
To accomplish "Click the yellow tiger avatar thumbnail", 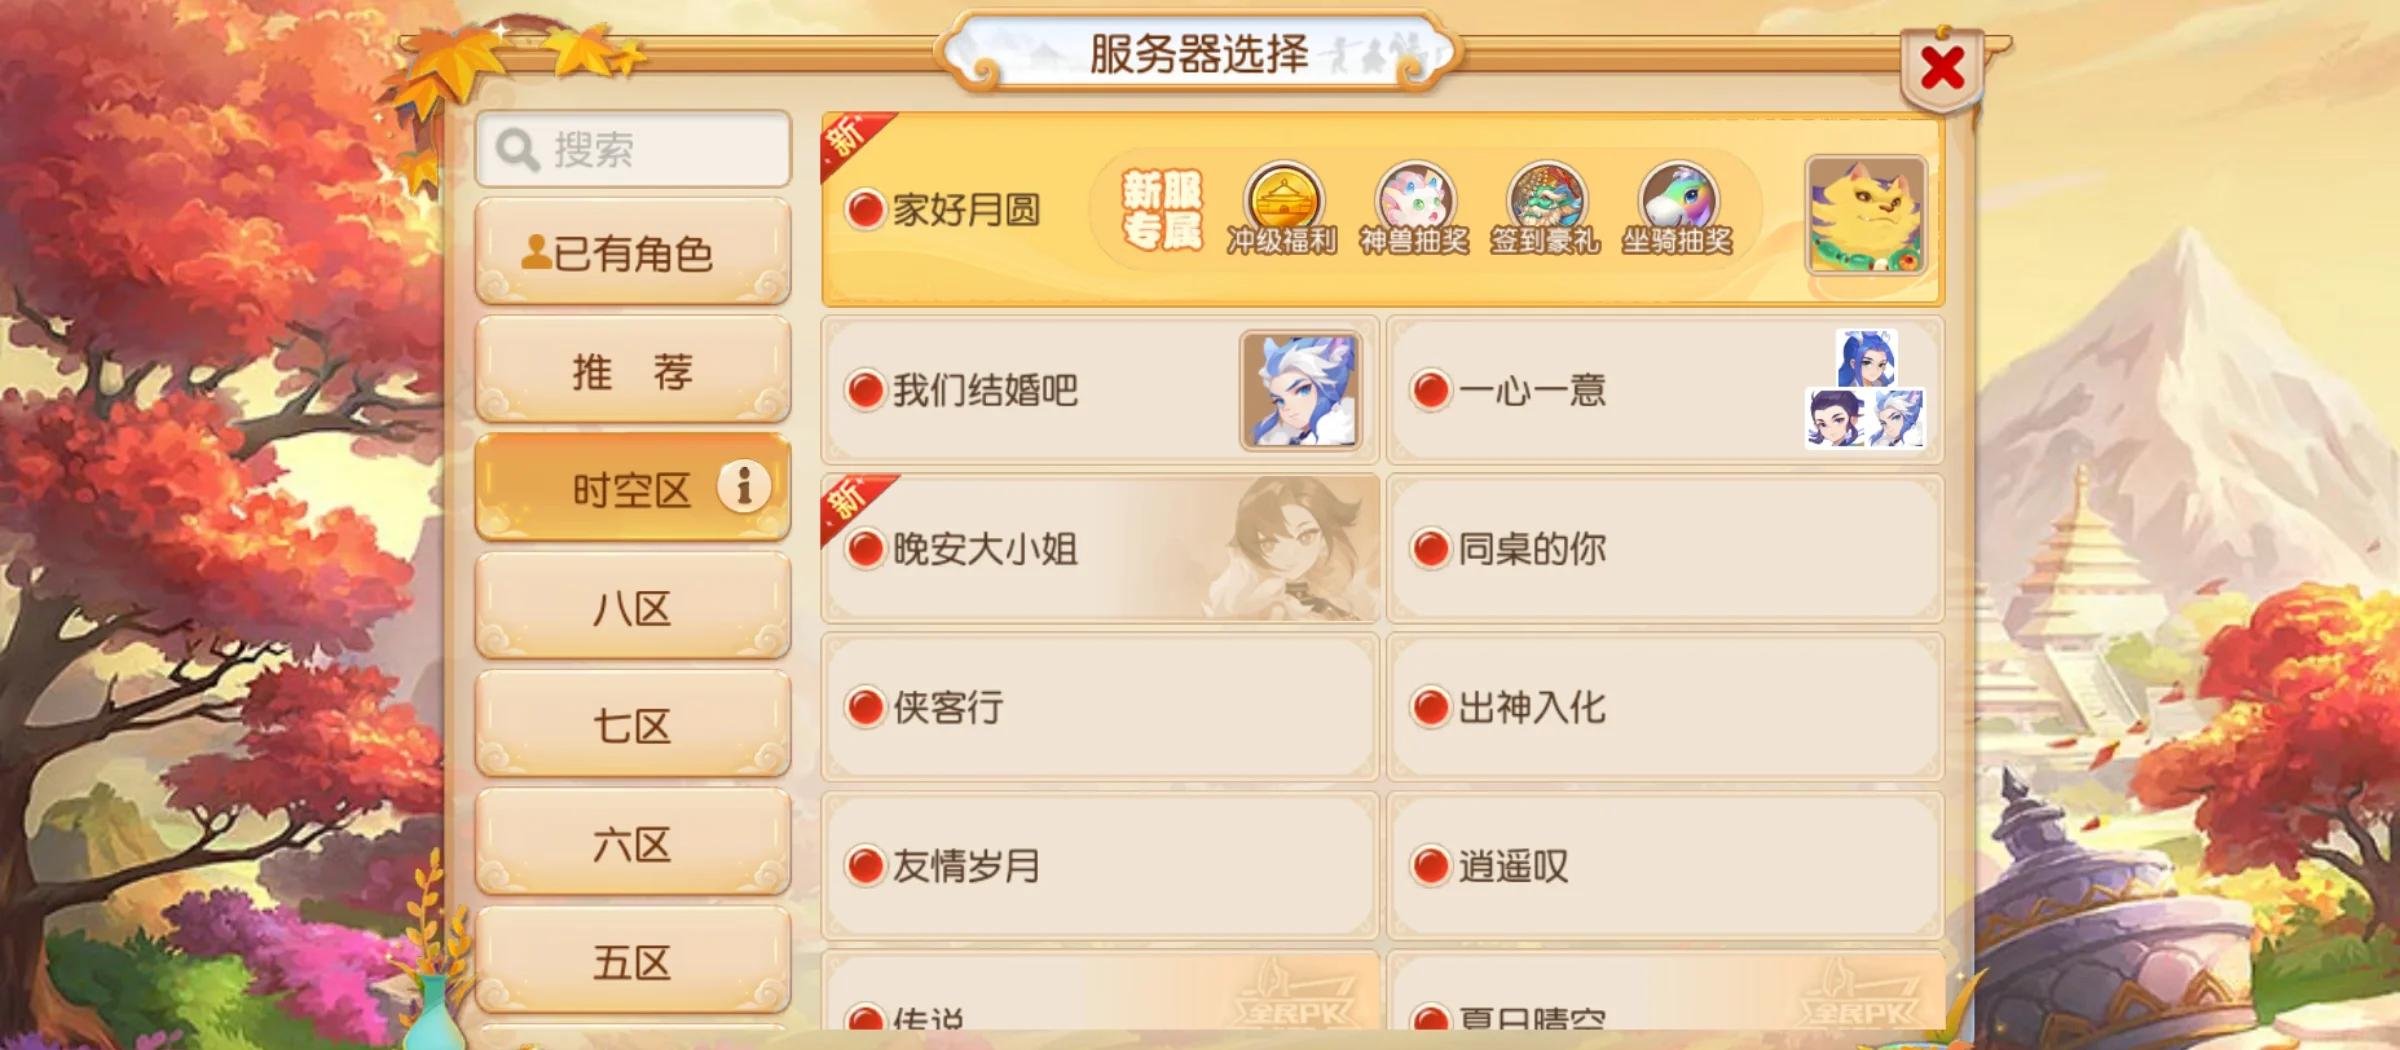I will [1866, 215].
